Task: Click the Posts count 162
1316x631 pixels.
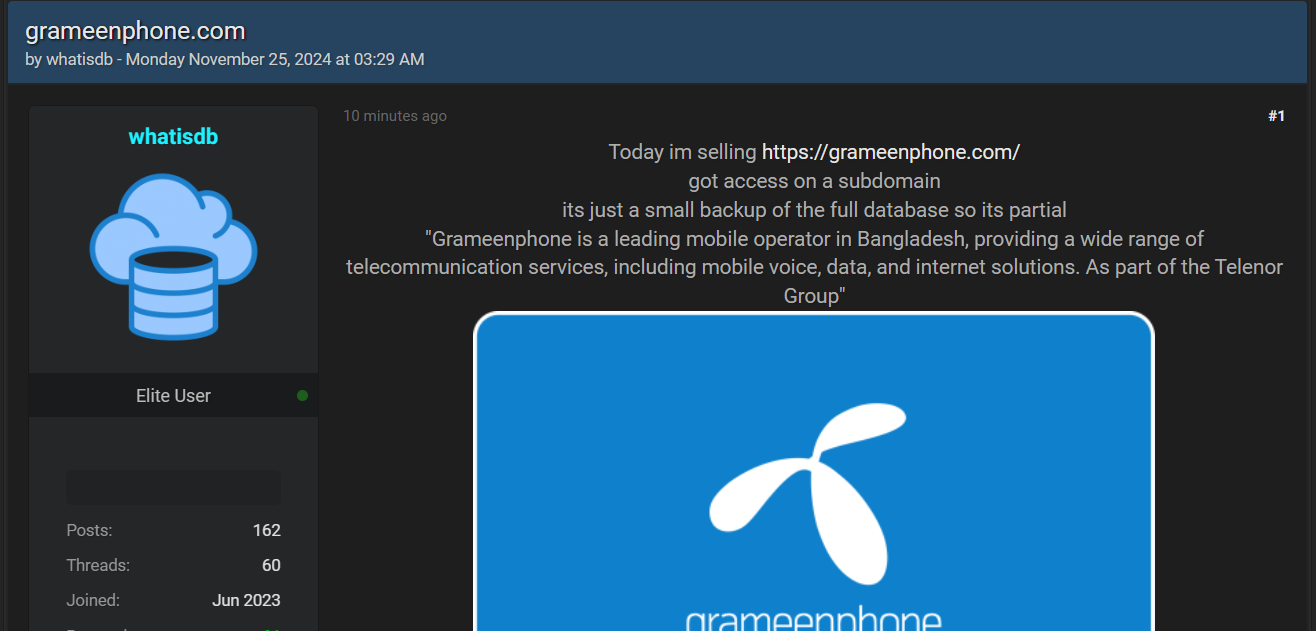Action: pos(267,530)
